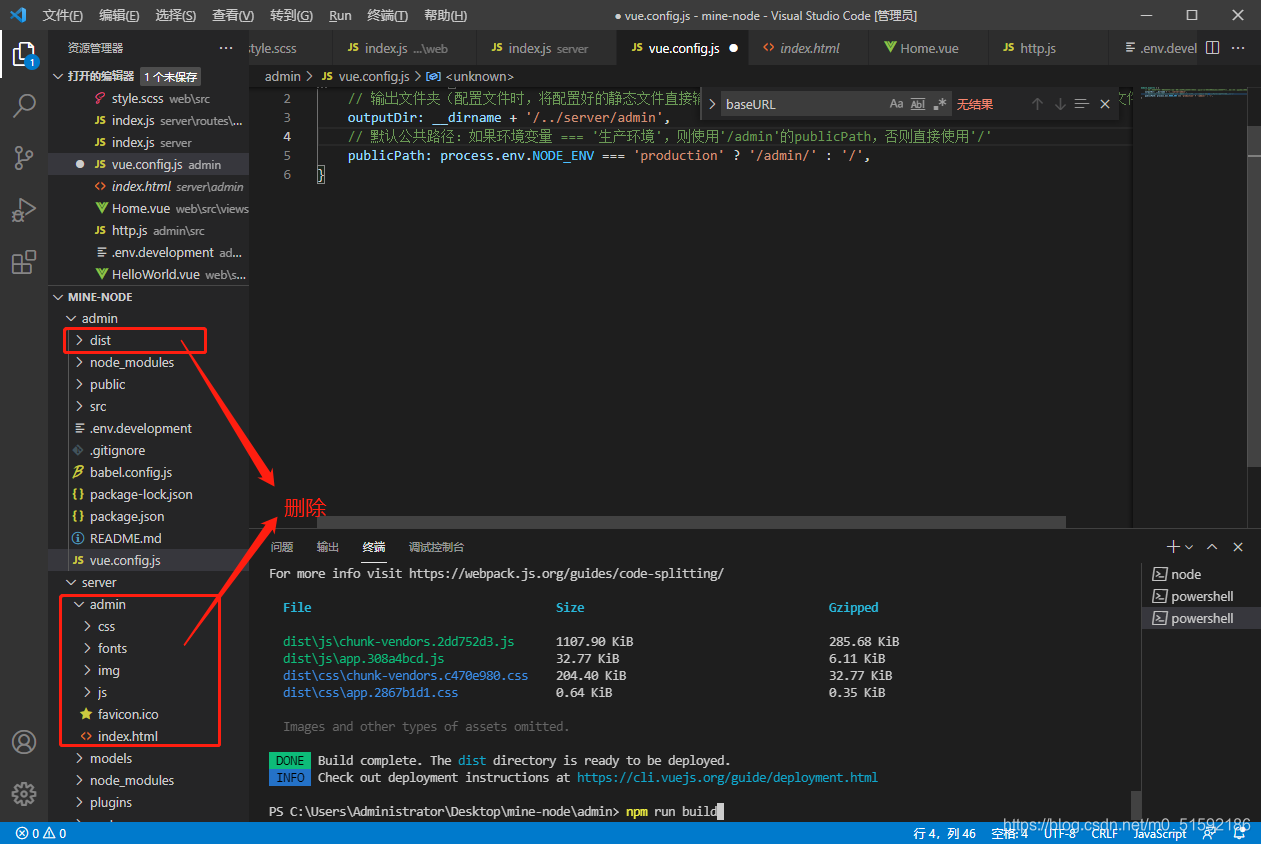Open the cli.vuejs.org deployment link
The width and height of the screenshot is (1261, 844).
tap(727, 777)
